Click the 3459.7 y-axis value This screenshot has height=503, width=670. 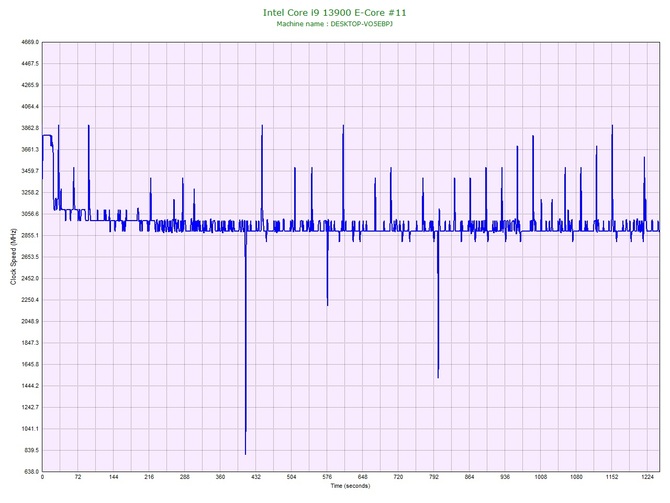point(30,171)
